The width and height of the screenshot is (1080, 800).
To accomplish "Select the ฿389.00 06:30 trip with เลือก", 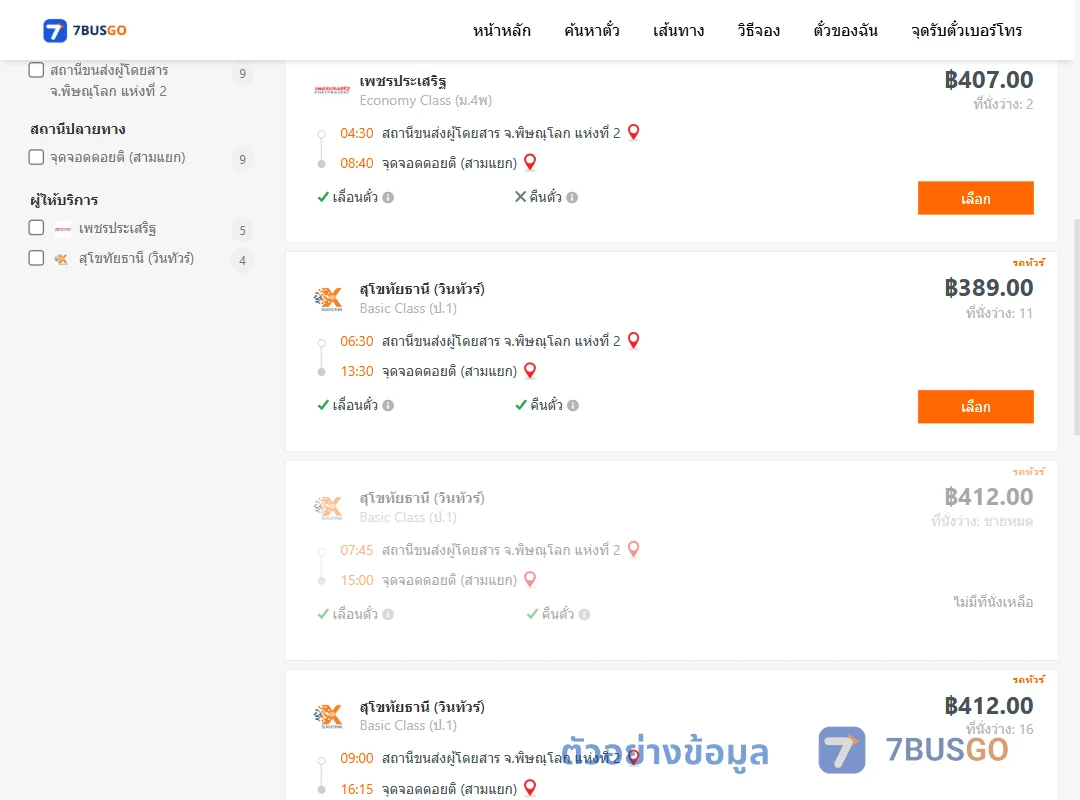I will coord(975,407).
